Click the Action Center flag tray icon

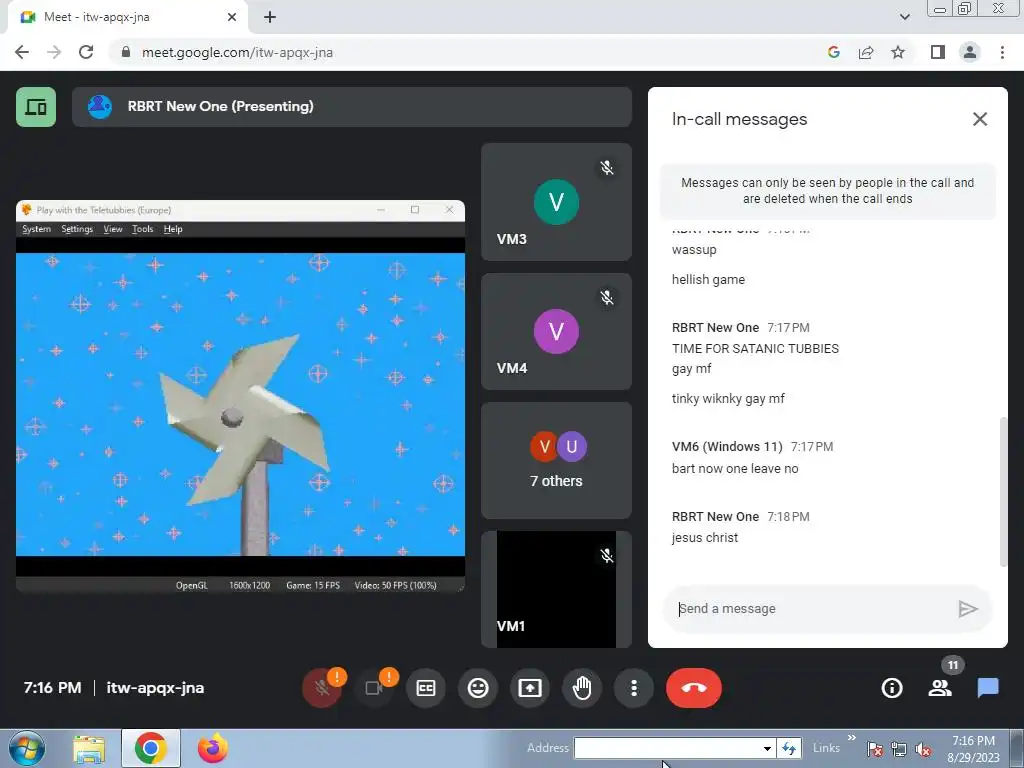874,749
